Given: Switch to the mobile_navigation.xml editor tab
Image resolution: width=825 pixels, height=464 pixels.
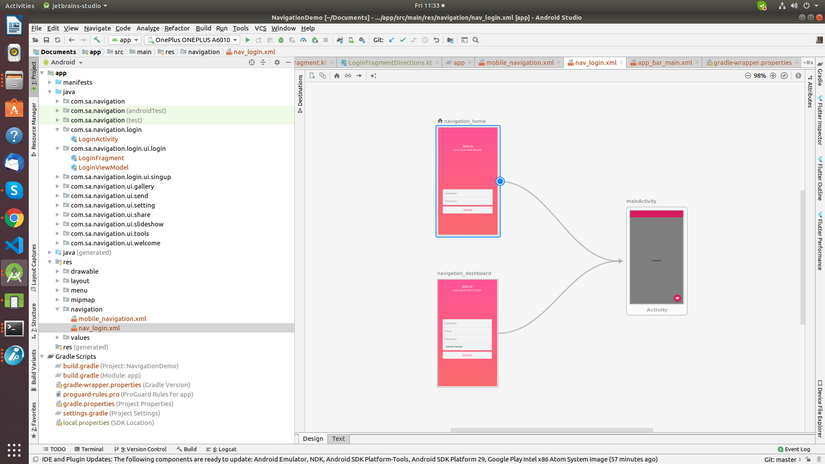Looking at the screenshot, I should (x=519, y=62).
